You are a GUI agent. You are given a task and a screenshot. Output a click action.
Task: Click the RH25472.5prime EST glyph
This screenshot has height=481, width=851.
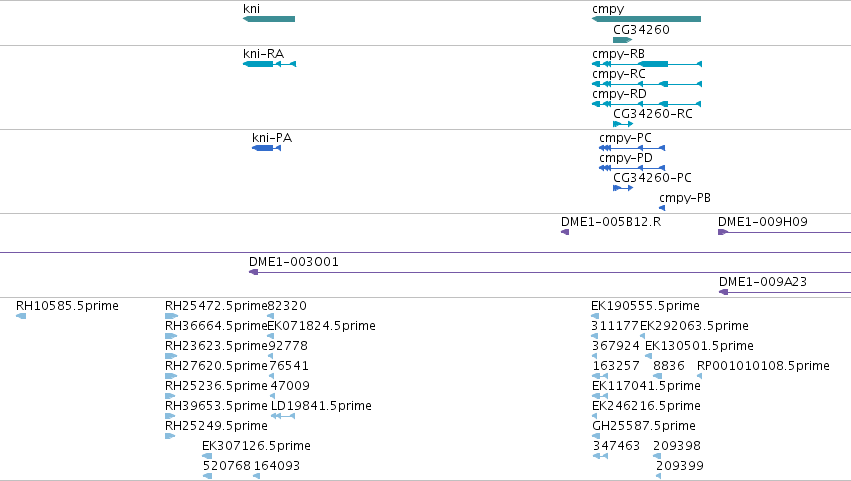172,316
